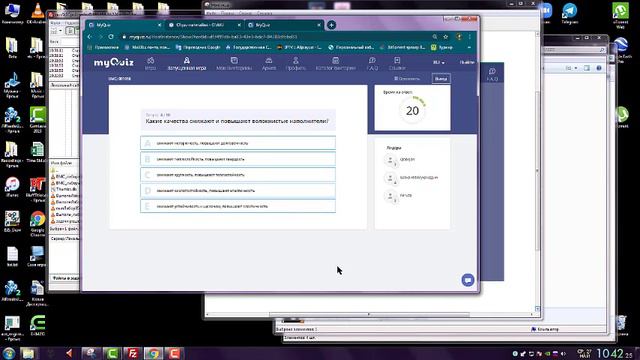Open the 'Каталог викторин' navigation item

336,64
